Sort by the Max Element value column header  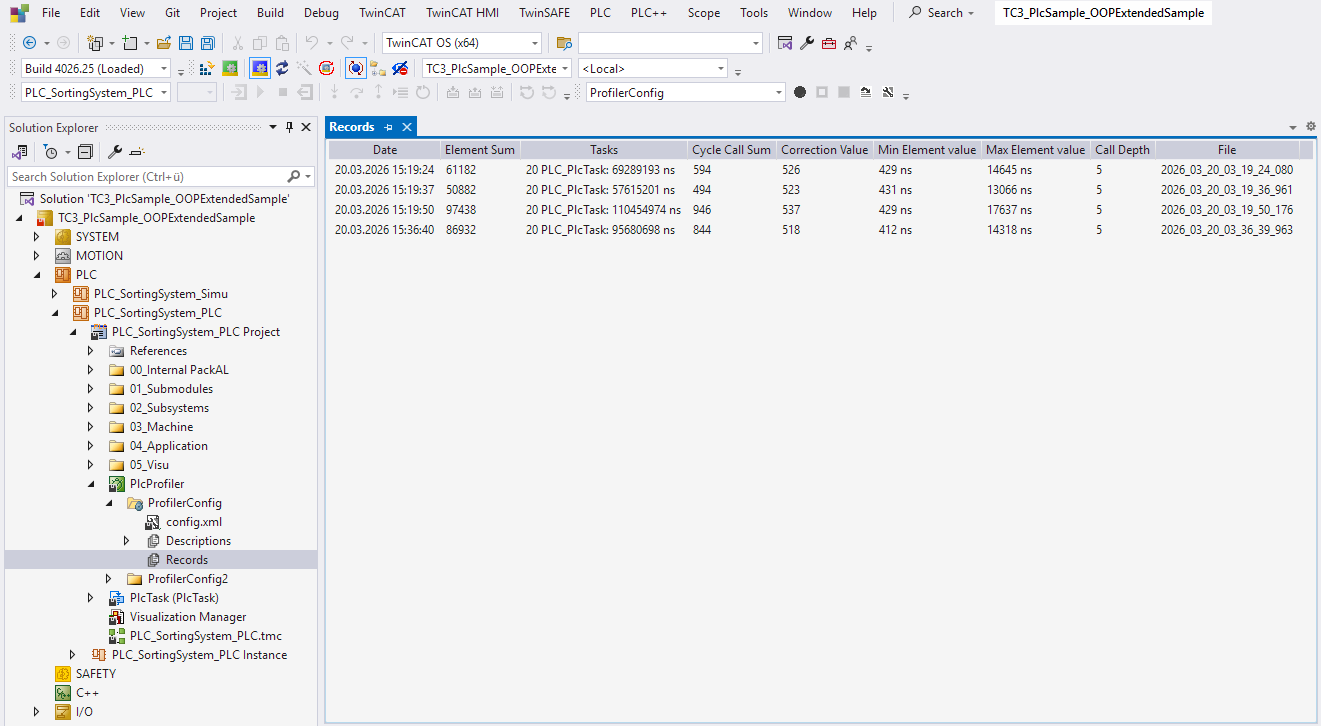coord(1035,150)
